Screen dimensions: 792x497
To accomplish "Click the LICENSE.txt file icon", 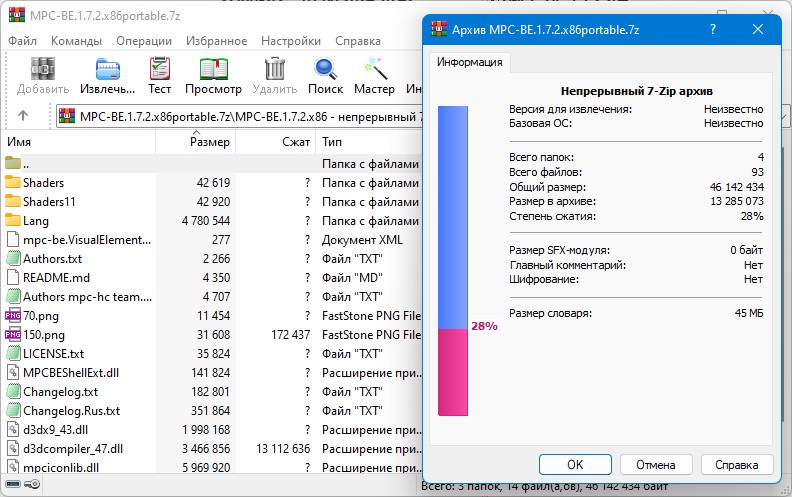I will tap(13, 354).
